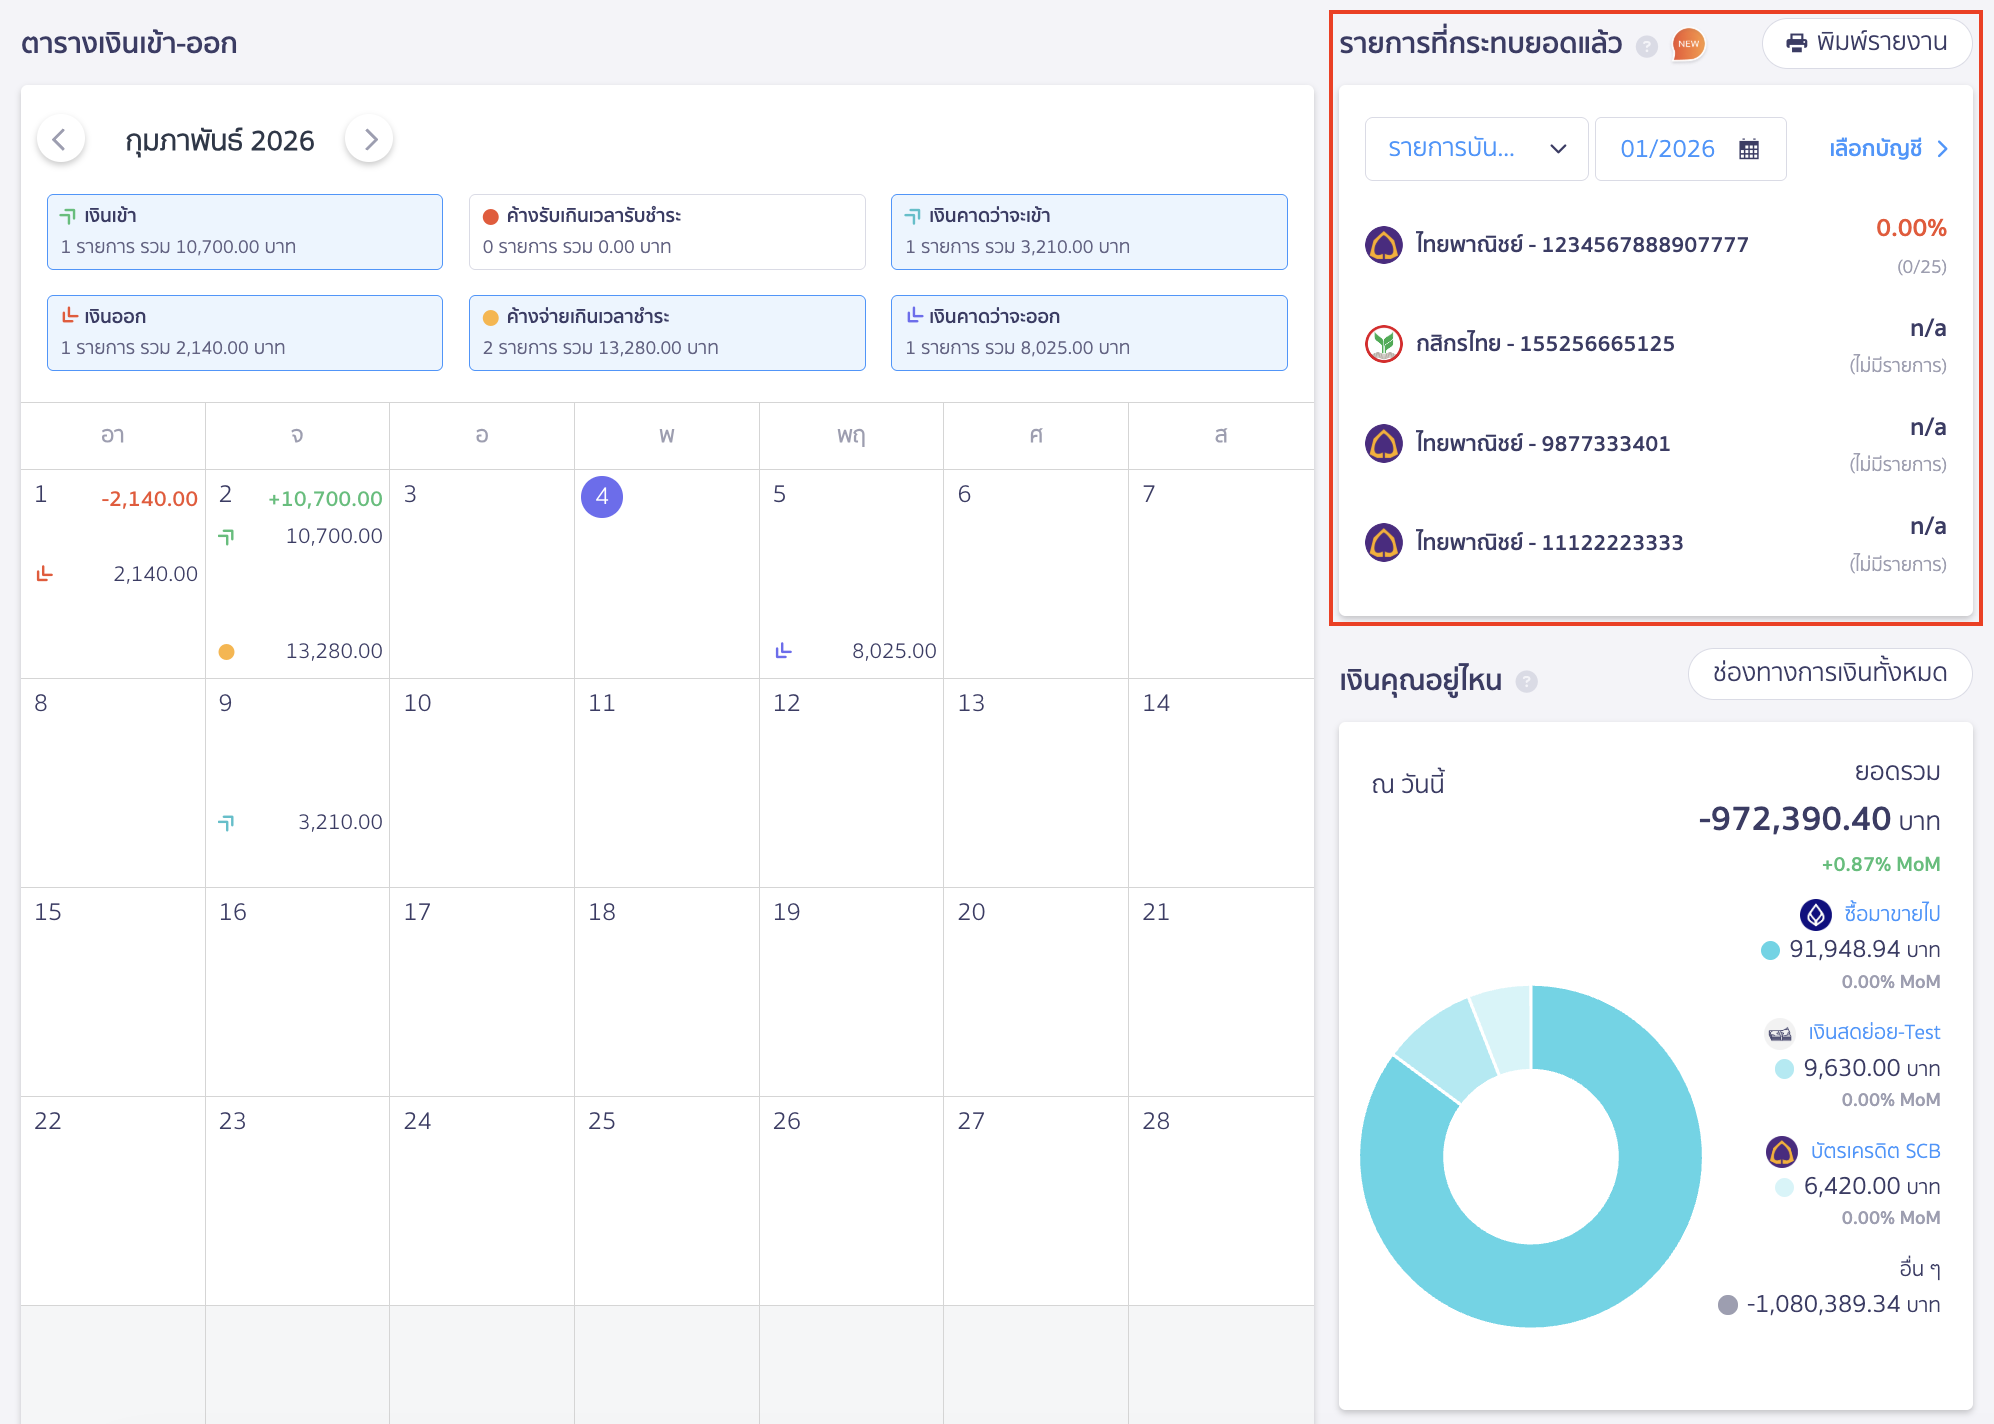Select today's date 4 in calendar
Image resolution: width=1994 pixels, height=1424 pixels.
[602, 497]
